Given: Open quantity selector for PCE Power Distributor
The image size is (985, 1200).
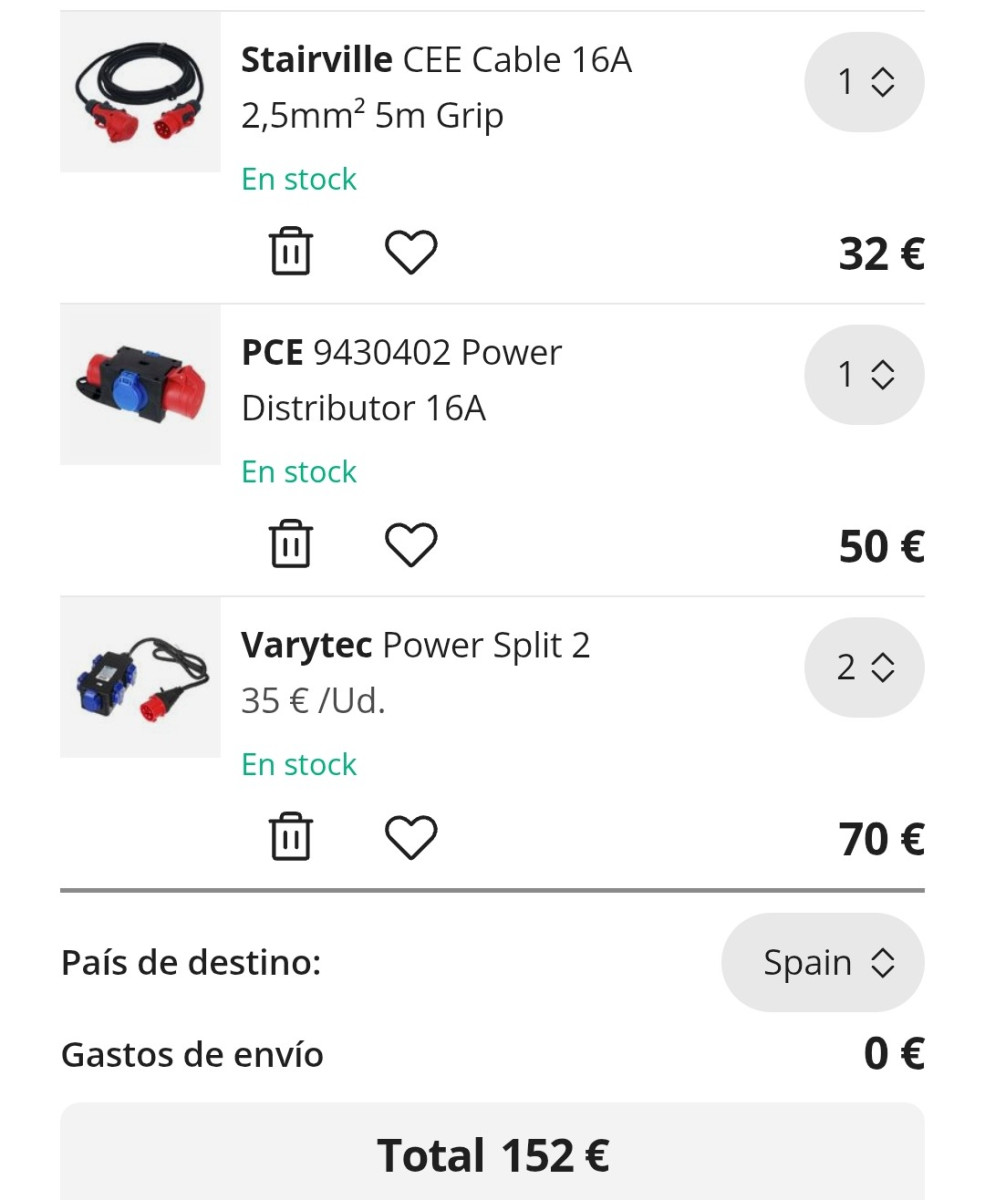Looking at the screenshot, I should [864, 375].
